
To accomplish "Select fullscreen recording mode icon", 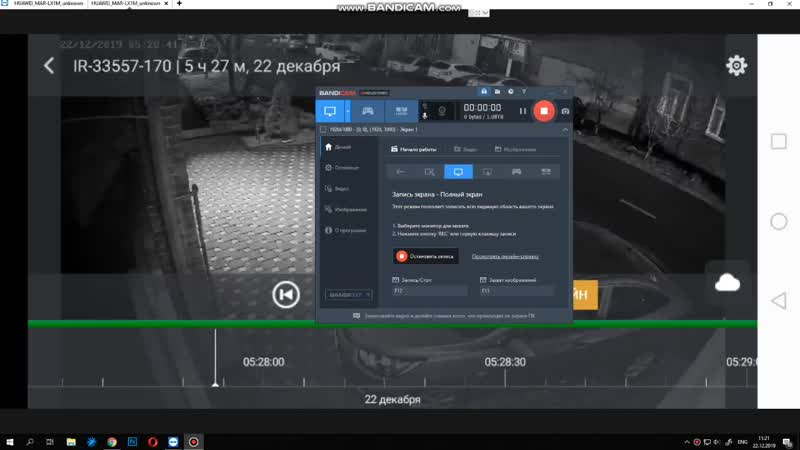I will coord(458,172).
